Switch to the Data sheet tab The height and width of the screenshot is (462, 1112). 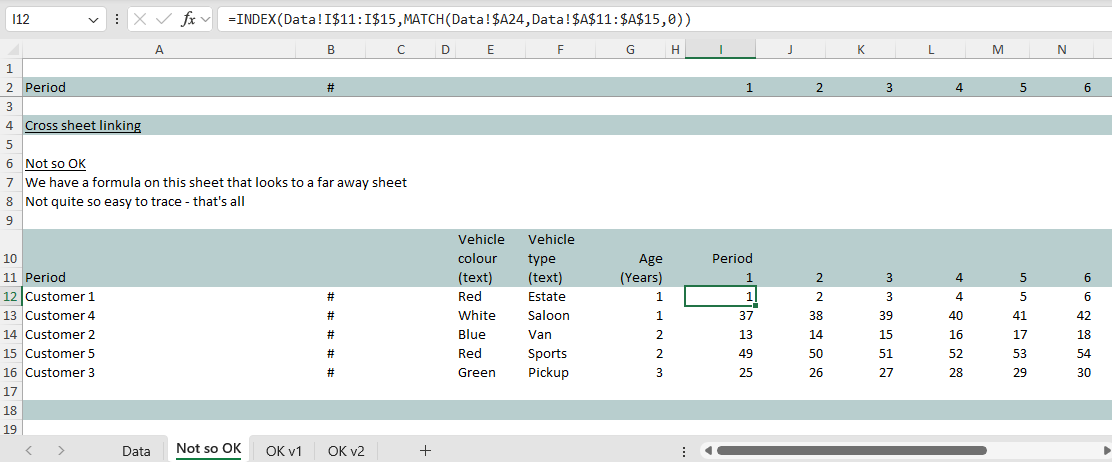pos(136,451)
